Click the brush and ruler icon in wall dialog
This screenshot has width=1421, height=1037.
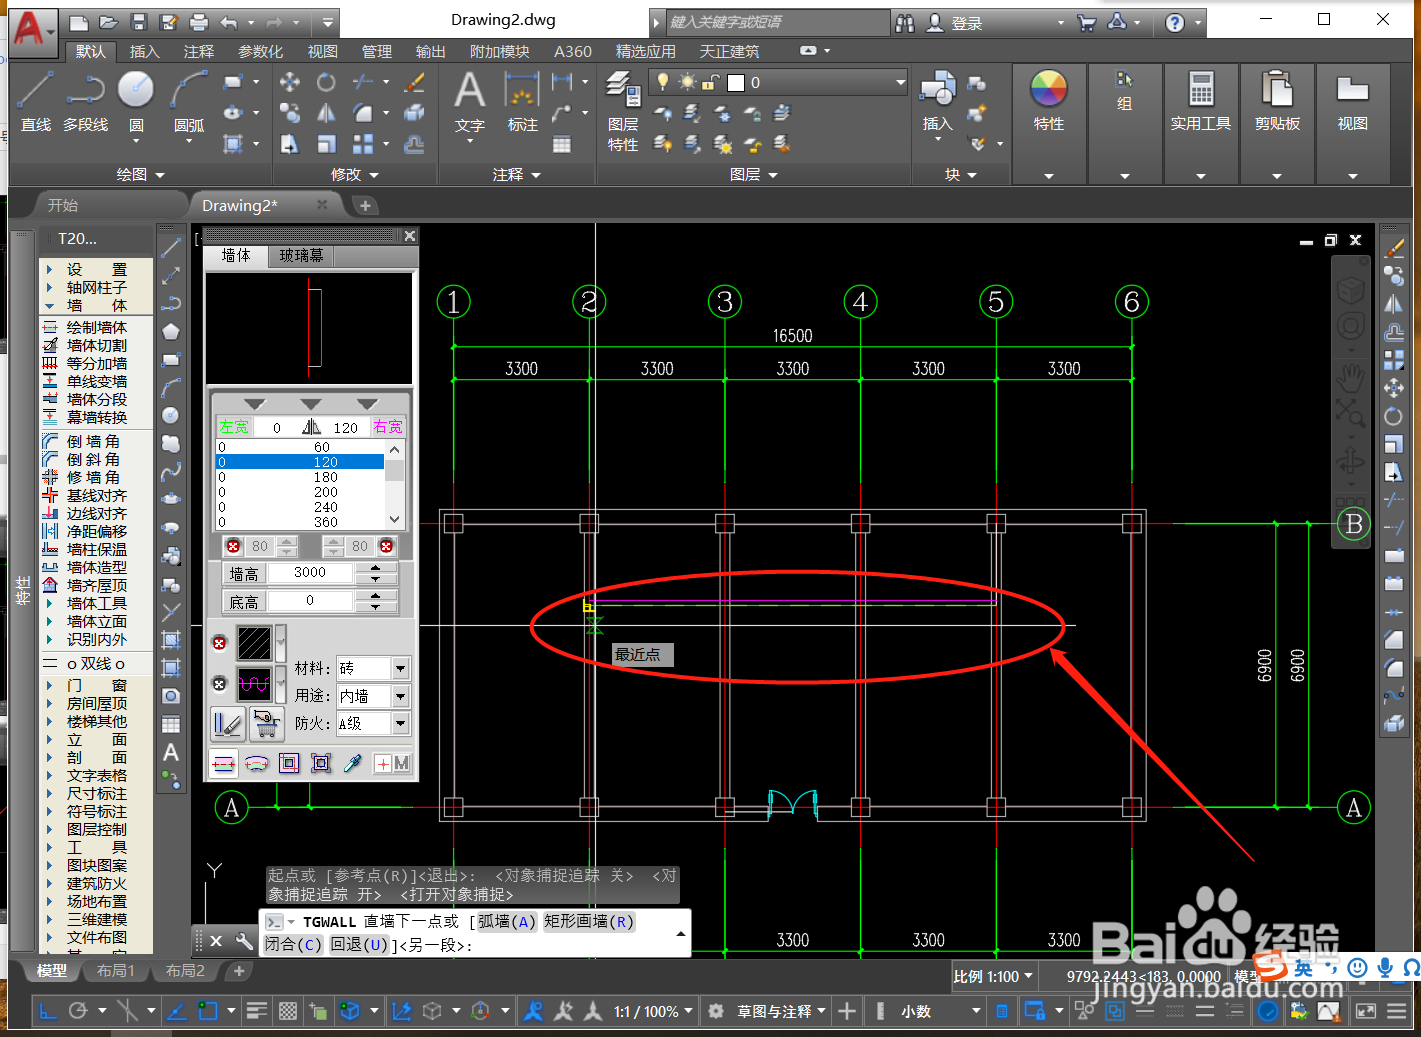pyautogui.click(x=228, y=723)
